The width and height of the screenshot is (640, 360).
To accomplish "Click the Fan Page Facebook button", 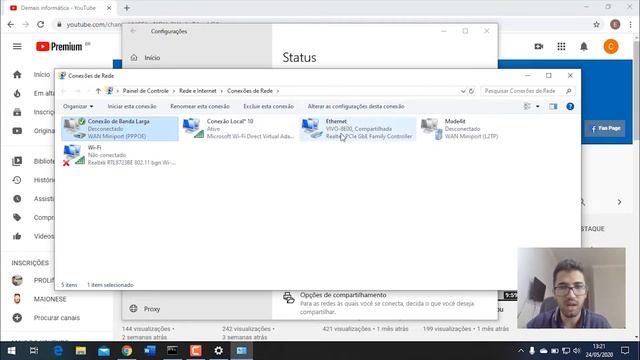I will pyautogui.click(x=605, y=129).
